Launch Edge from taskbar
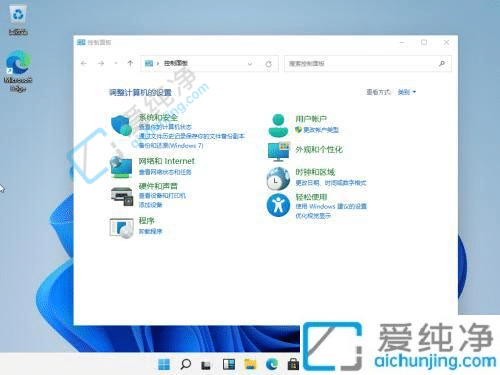 [272, 364]
